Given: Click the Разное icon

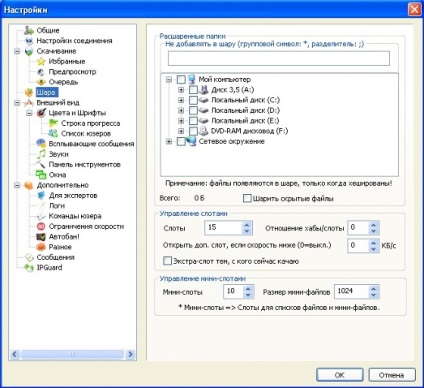Looking at the screenshot, I should coord(41,247).
